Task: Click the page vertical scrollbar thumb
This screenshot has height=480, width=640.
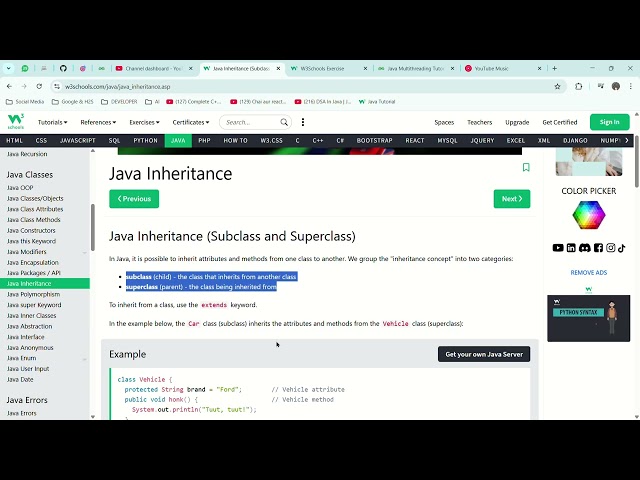Action: [x=637, y=161]
